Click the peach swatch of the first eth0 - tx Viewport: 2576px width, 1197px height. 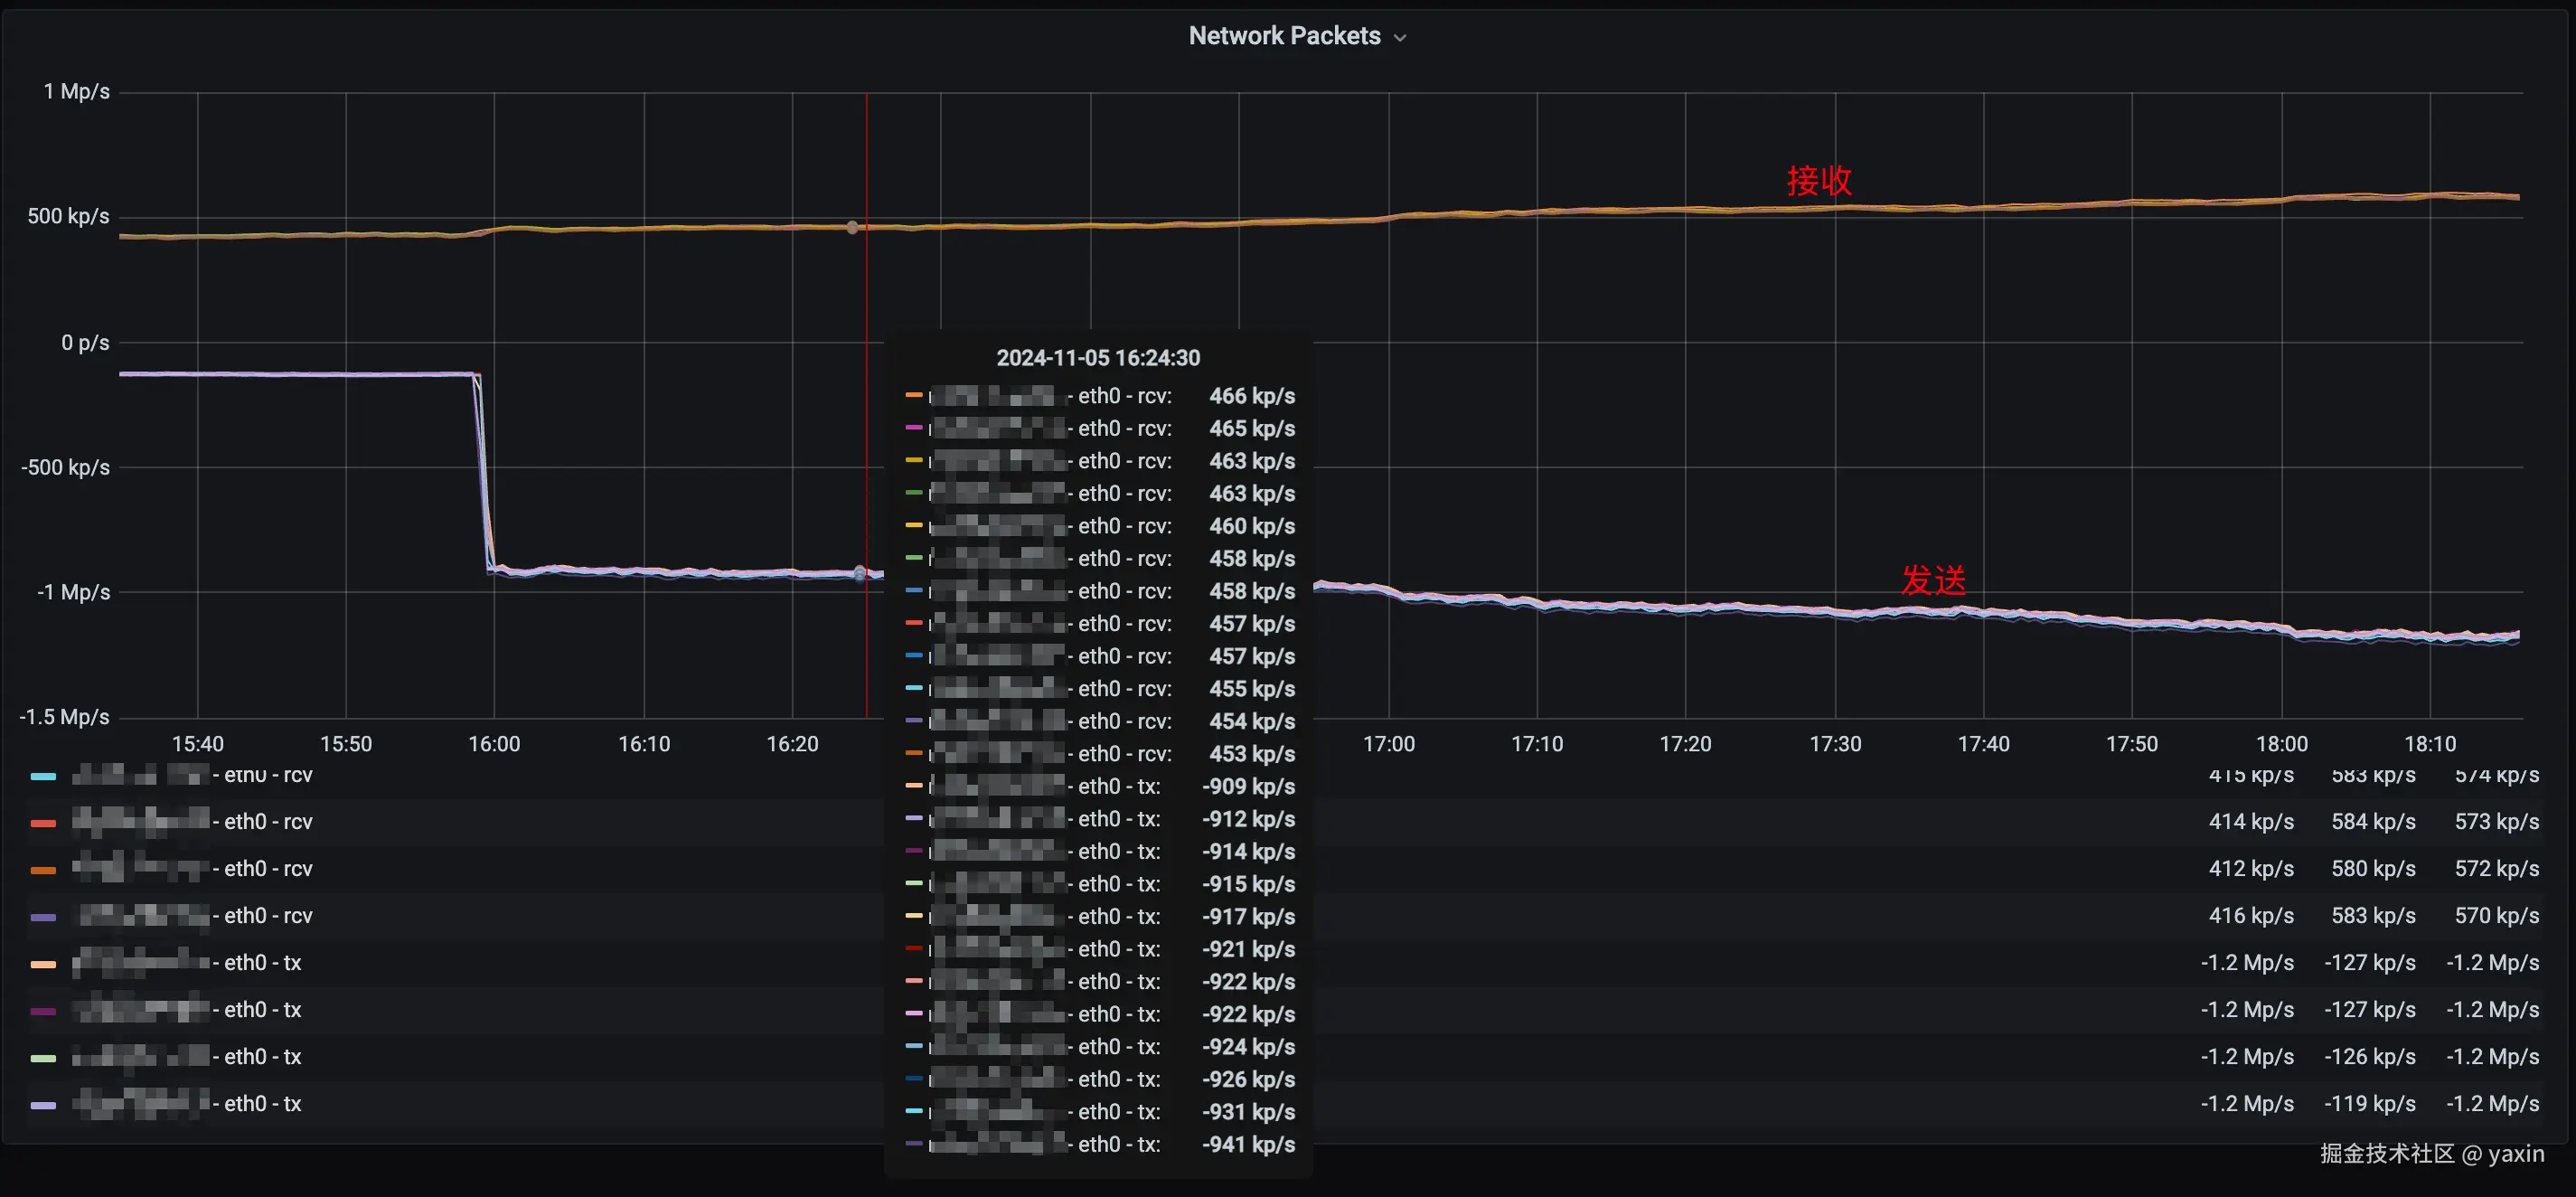point(43,964)
